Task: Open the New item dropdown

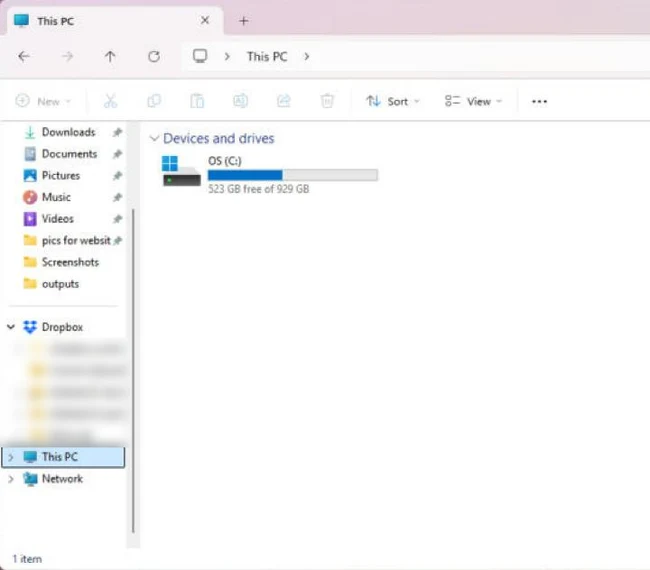Action: [43, 102]
